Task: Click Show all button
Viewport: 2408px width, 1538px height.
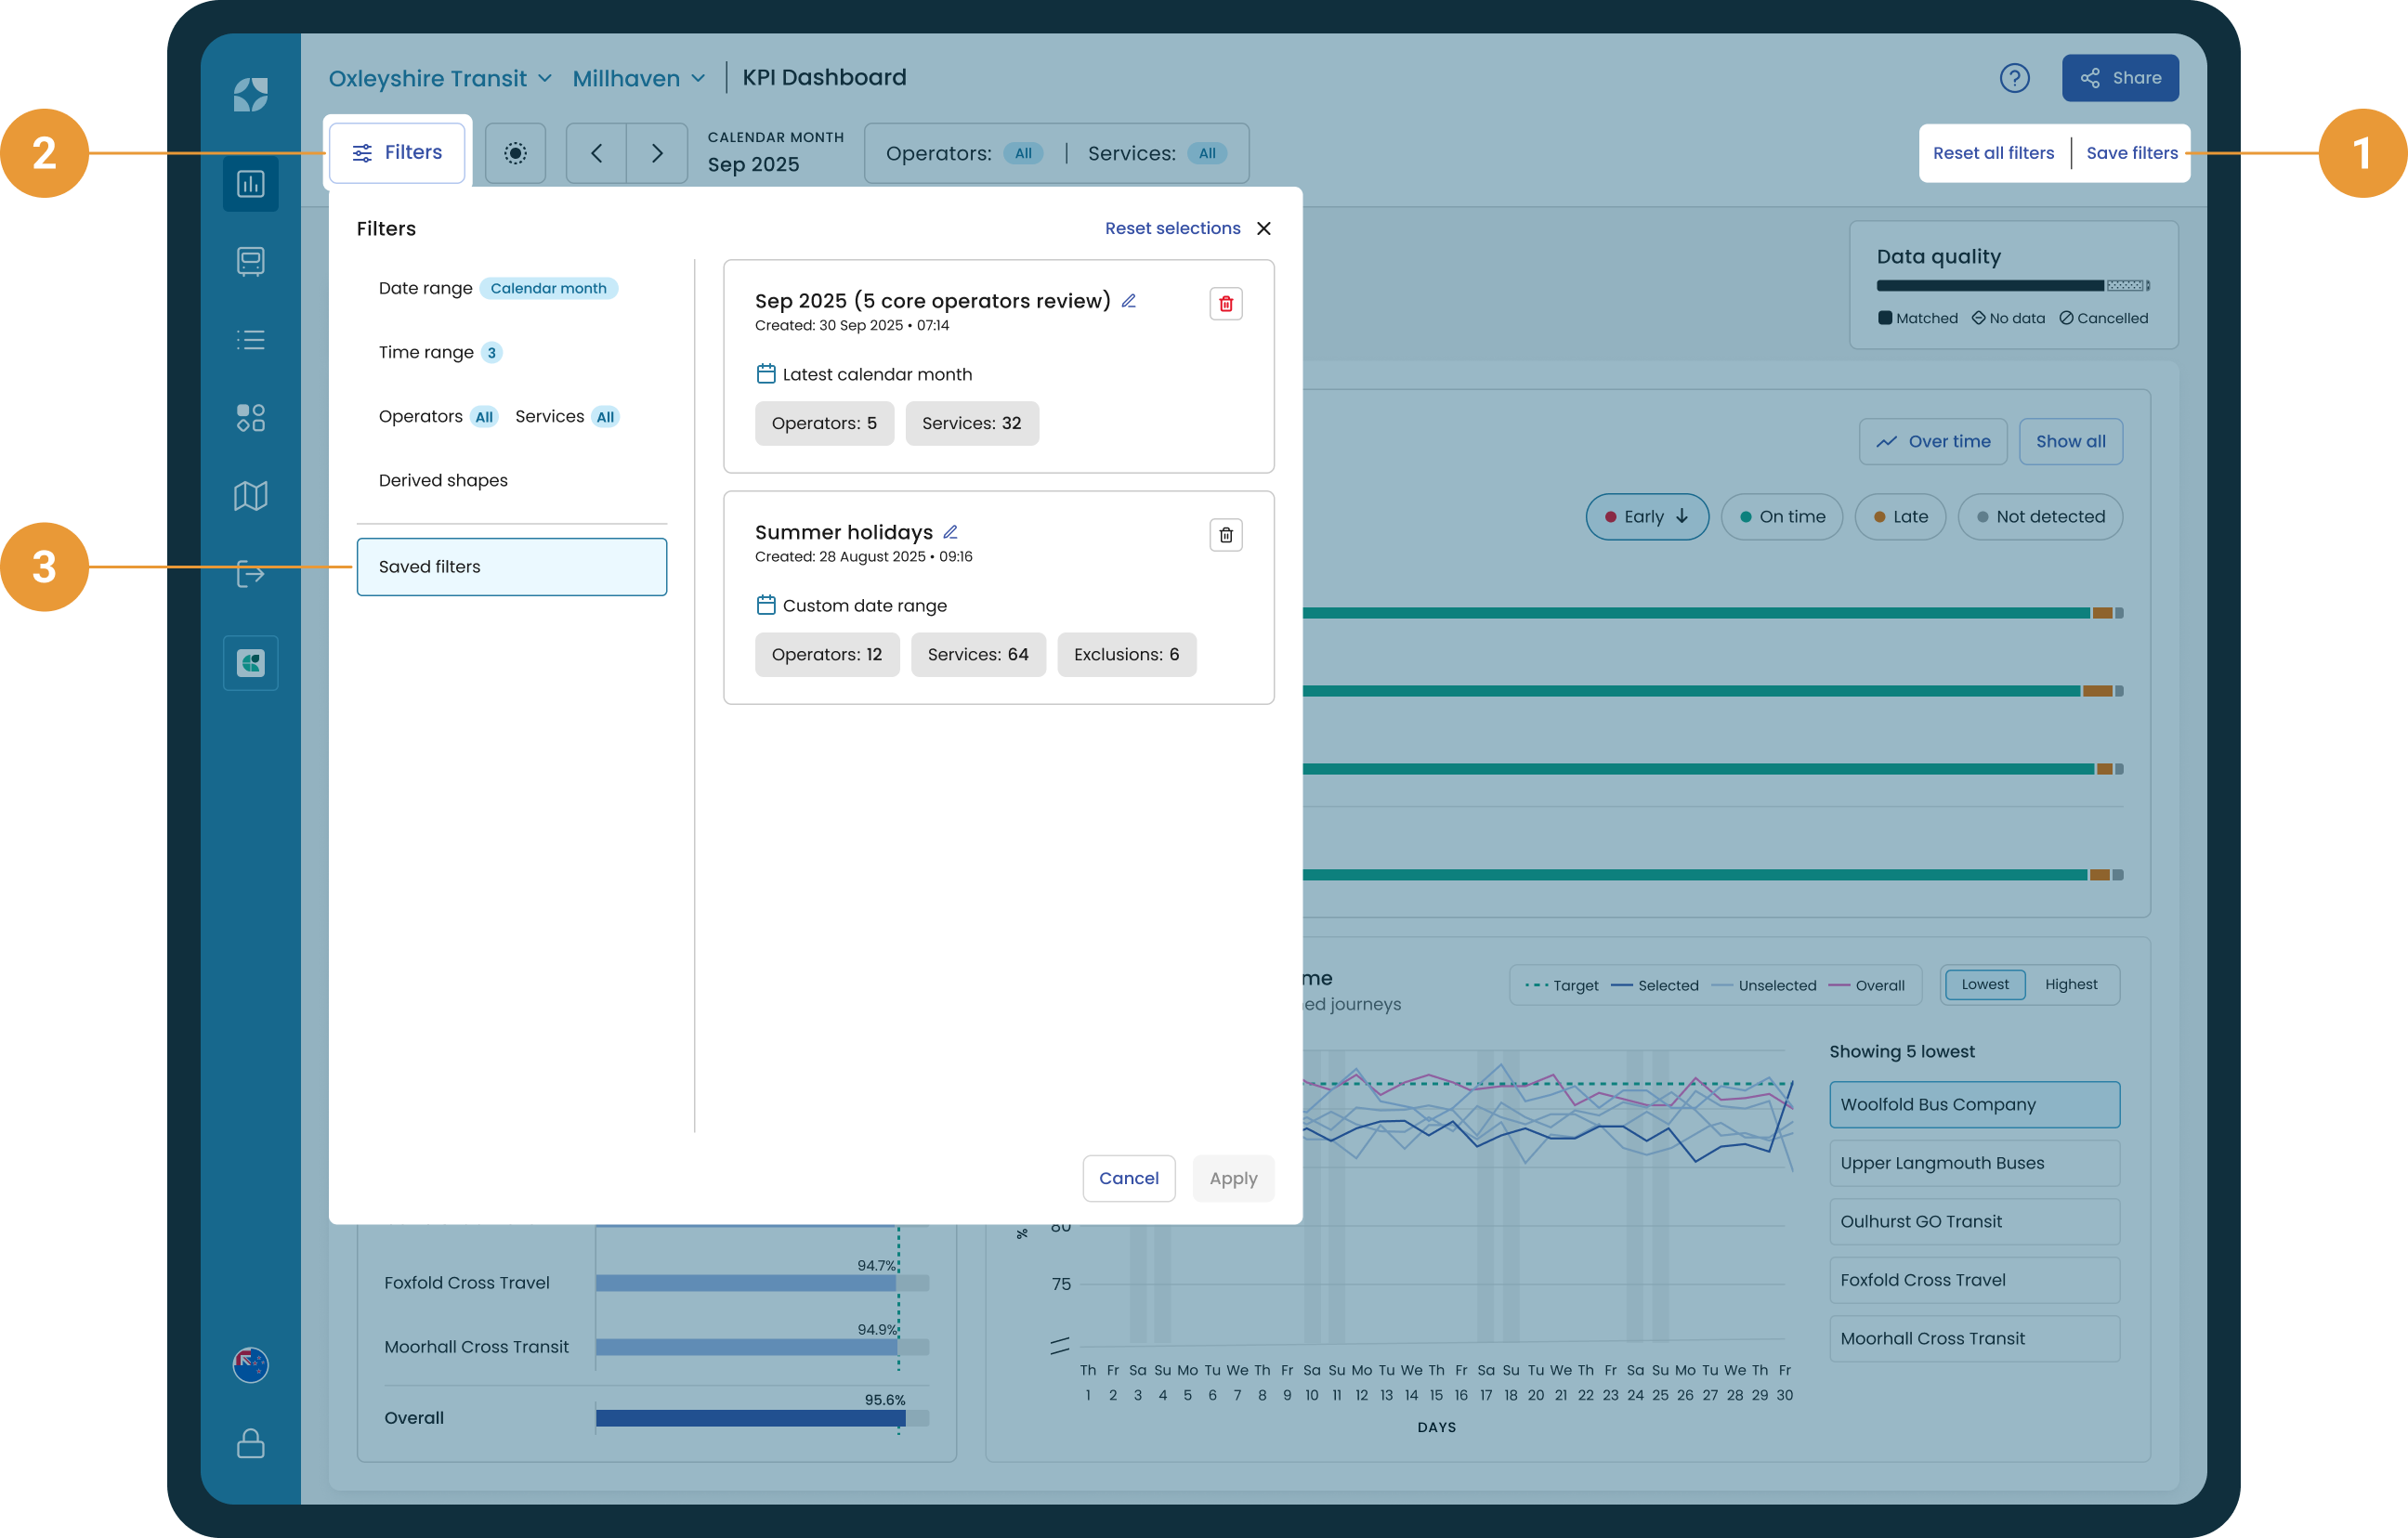Action: [x=2070, y=441]
